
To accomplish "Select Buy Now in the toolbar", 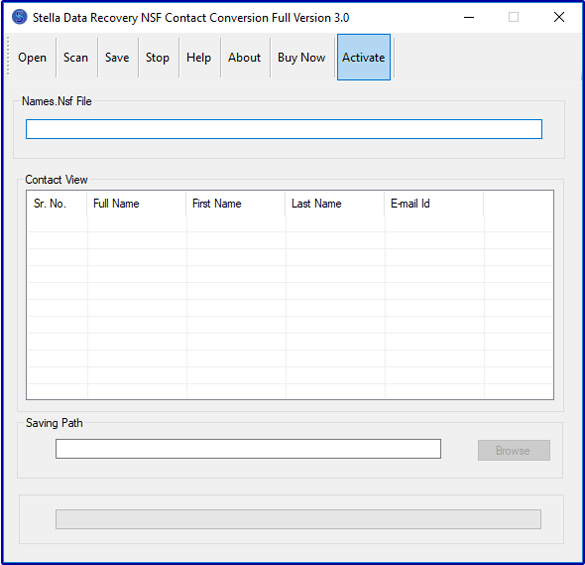I will coord(301,57).
